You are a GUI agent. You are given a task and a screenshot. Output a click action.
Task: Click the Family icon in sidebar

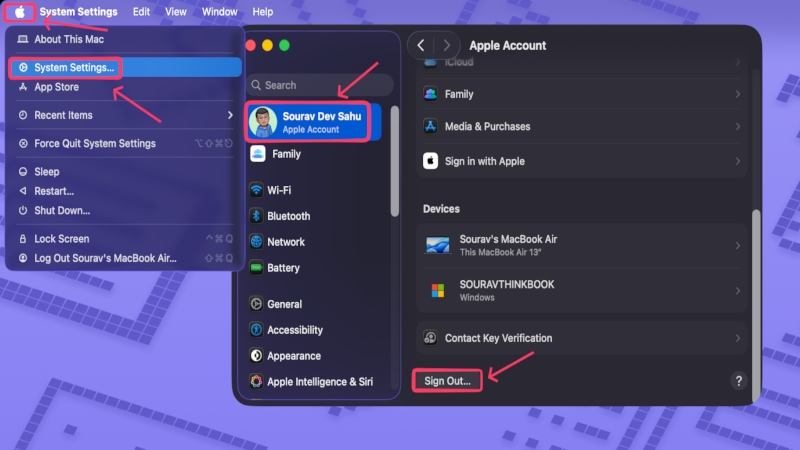pyautogui.click(x=258, y=154)
